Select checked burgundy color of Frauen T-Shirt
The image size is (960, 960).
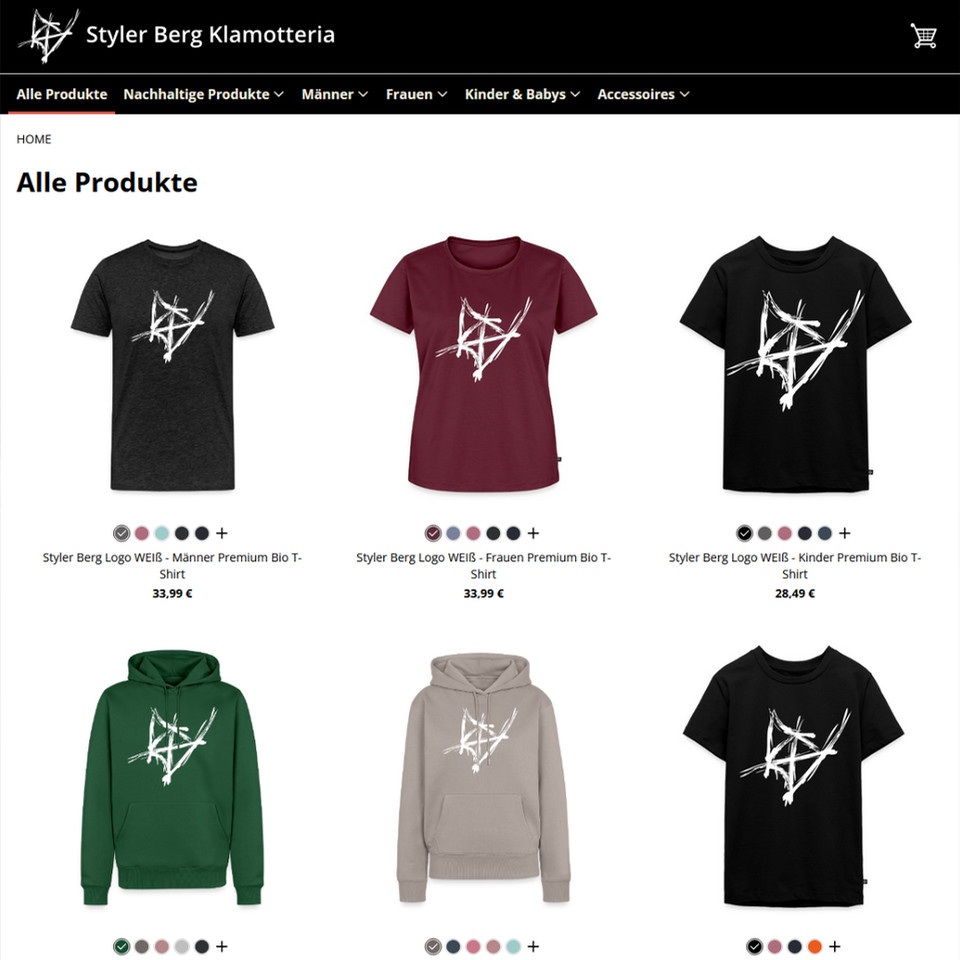[433, 533]
